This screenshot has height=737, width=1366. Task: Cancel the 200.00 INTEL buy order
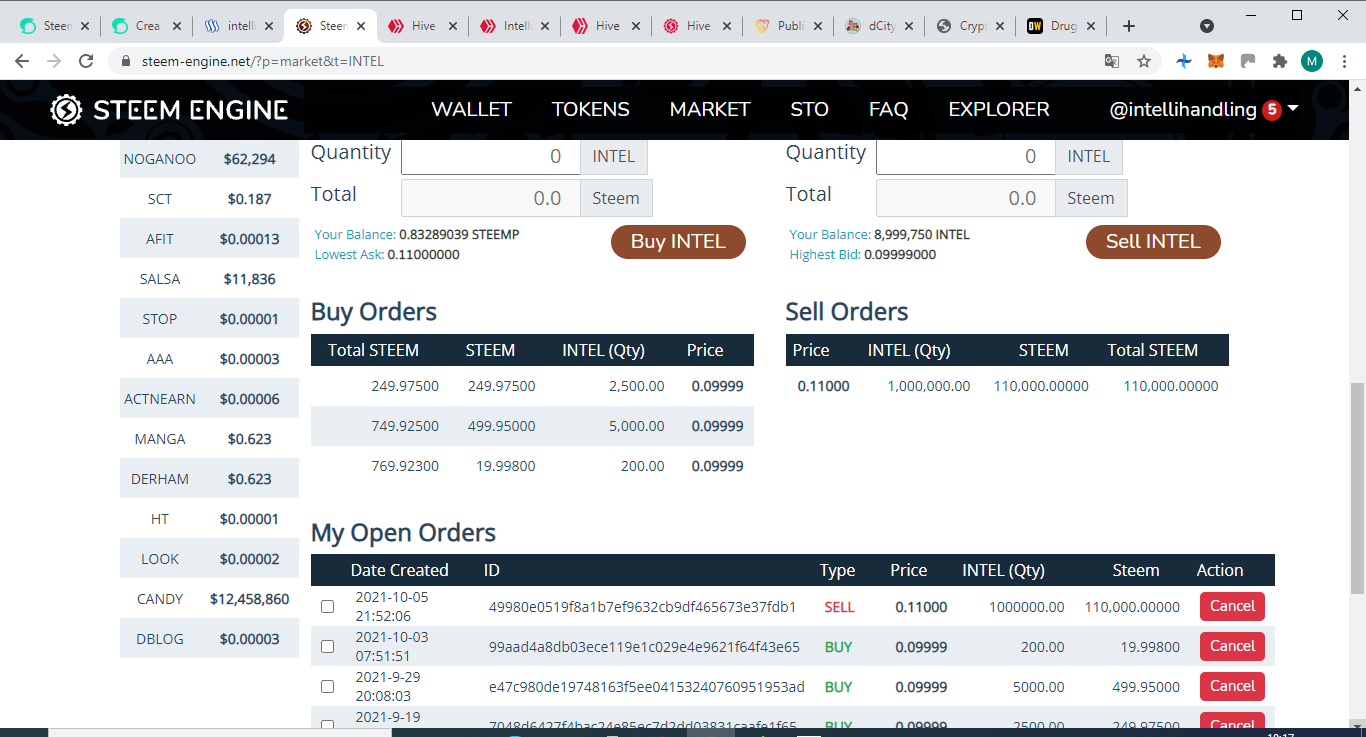click(1232, 646)
